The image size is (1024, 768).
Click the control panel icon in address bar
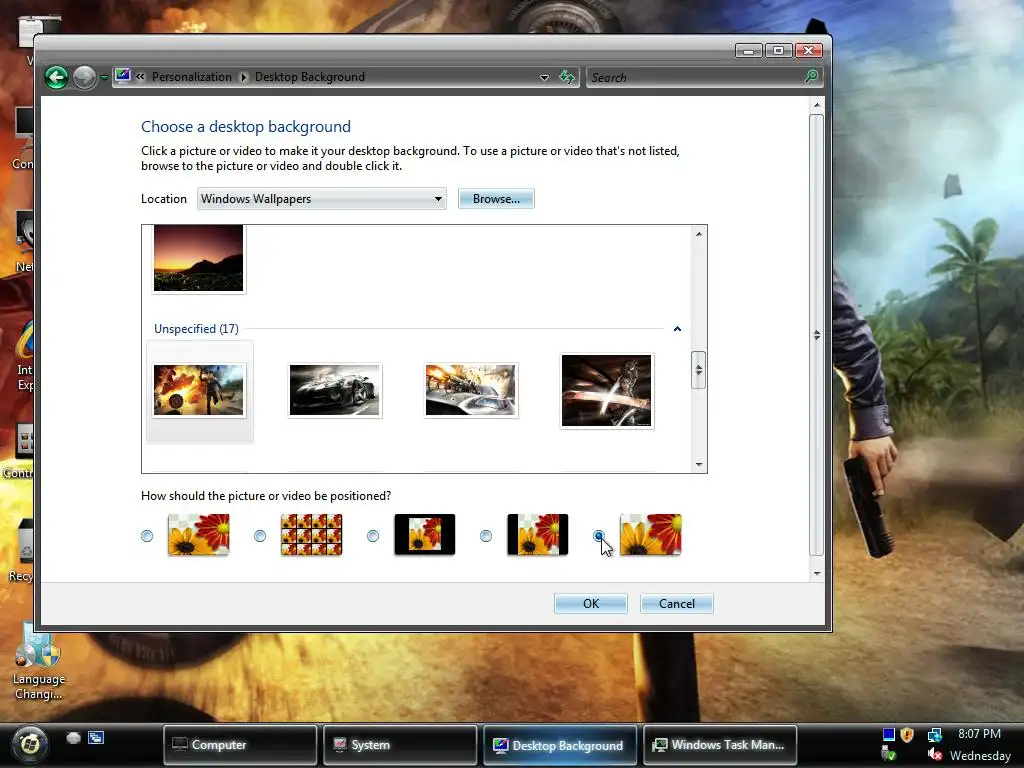click(123, 76)
